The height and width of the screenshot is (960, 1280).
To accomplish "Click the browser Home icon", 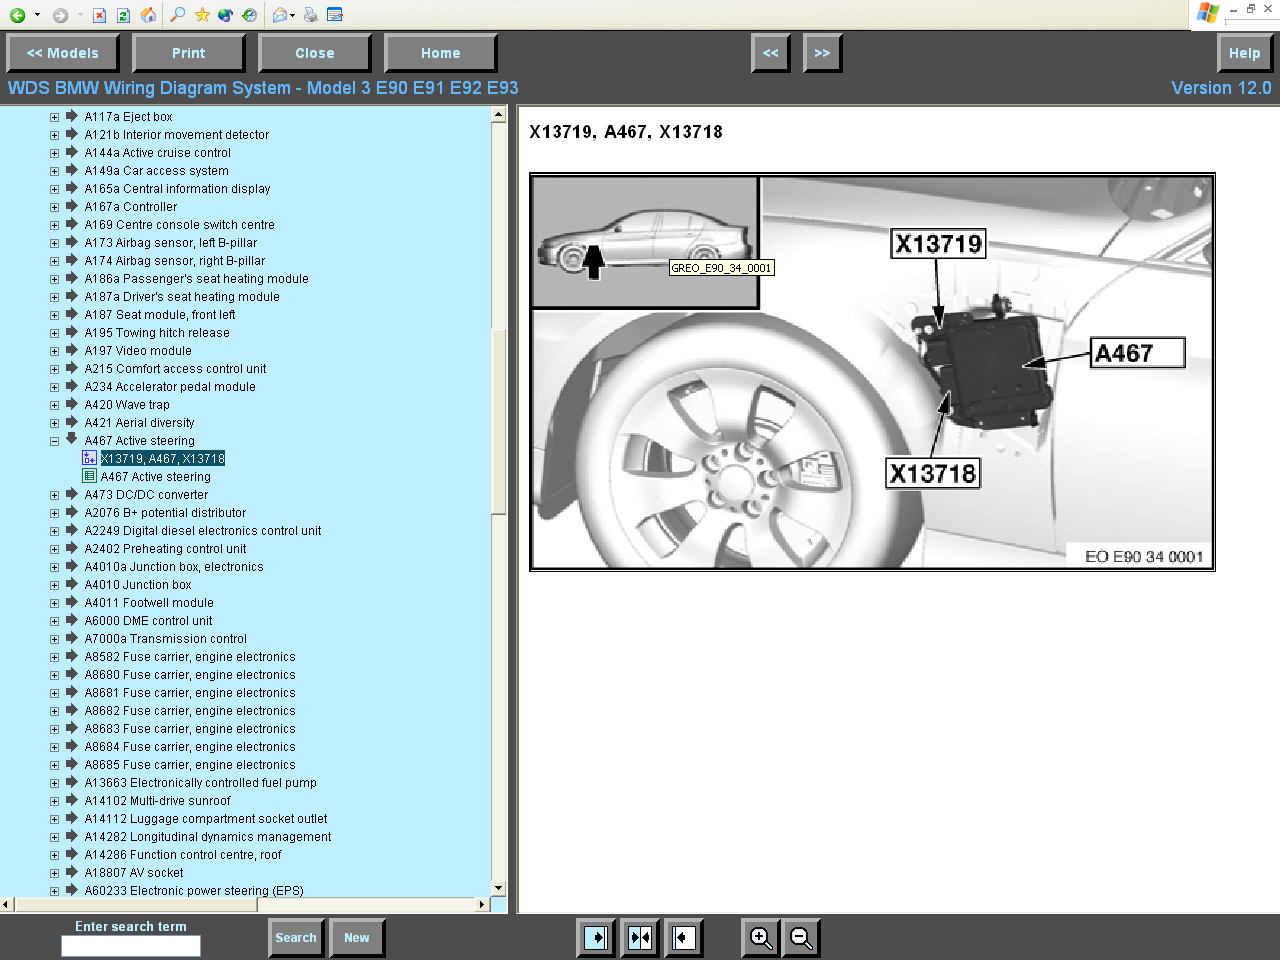I will 148,15.
